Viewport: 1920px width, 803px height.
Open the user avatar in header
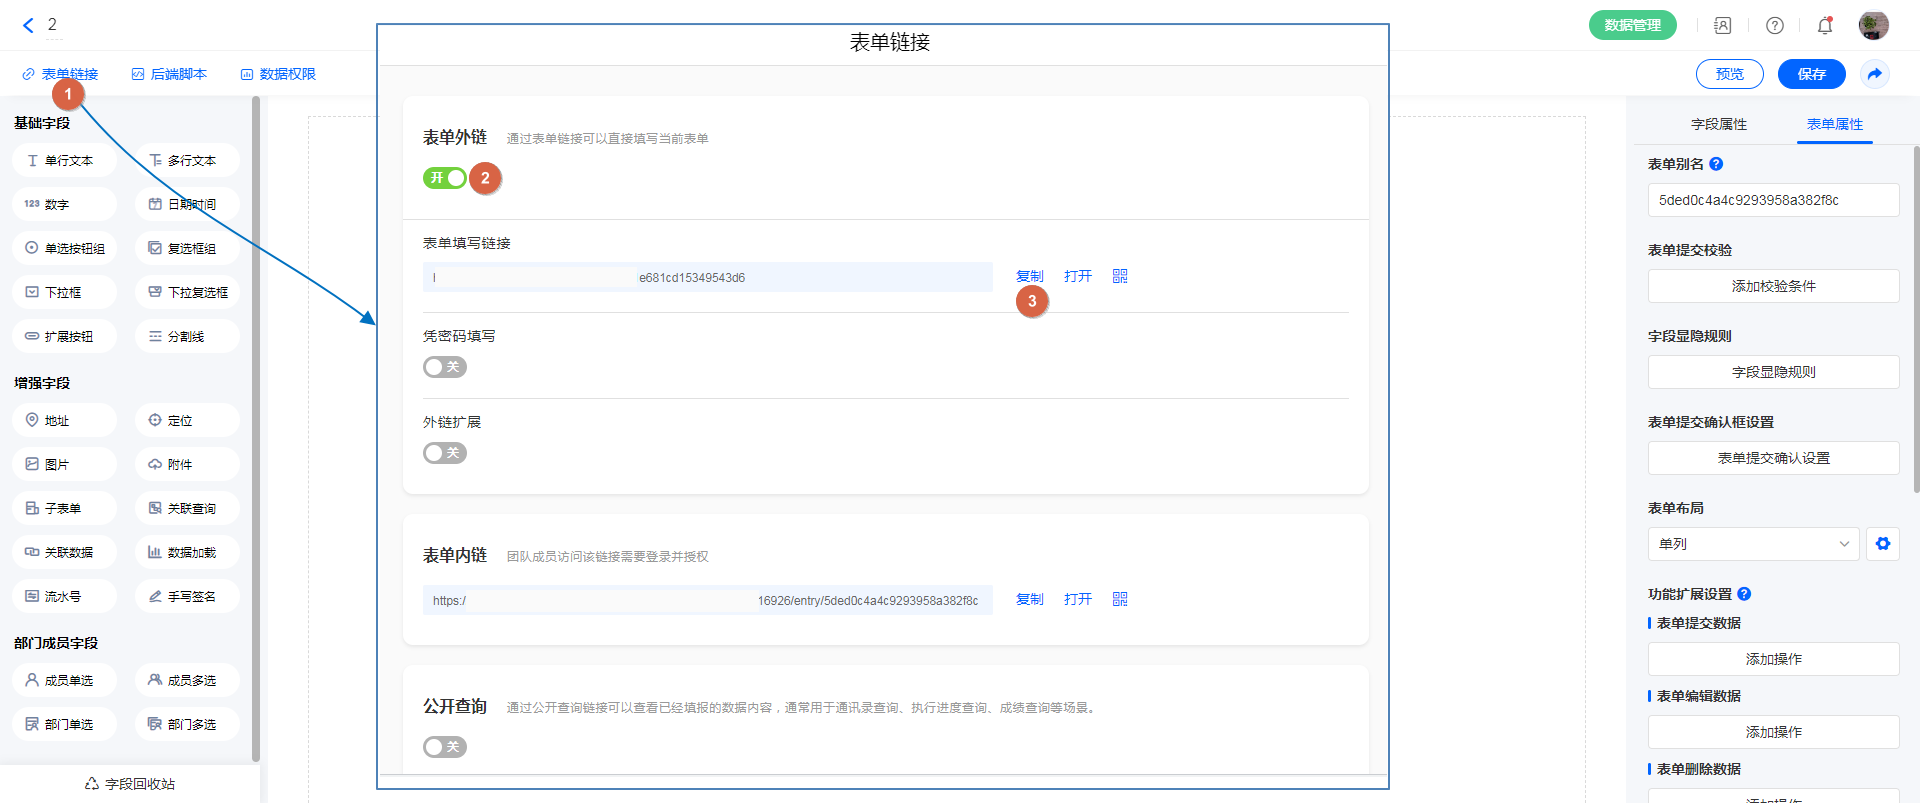click(1873, 25)
